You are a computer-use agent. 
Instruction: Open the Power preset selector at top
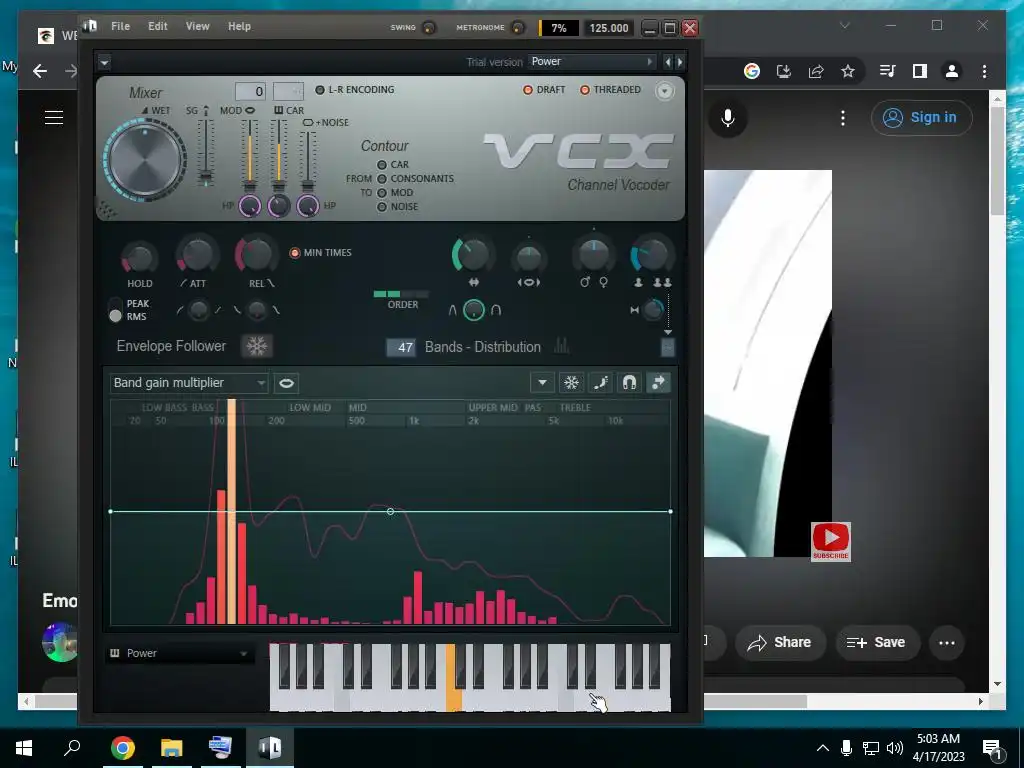coord(592,62)
